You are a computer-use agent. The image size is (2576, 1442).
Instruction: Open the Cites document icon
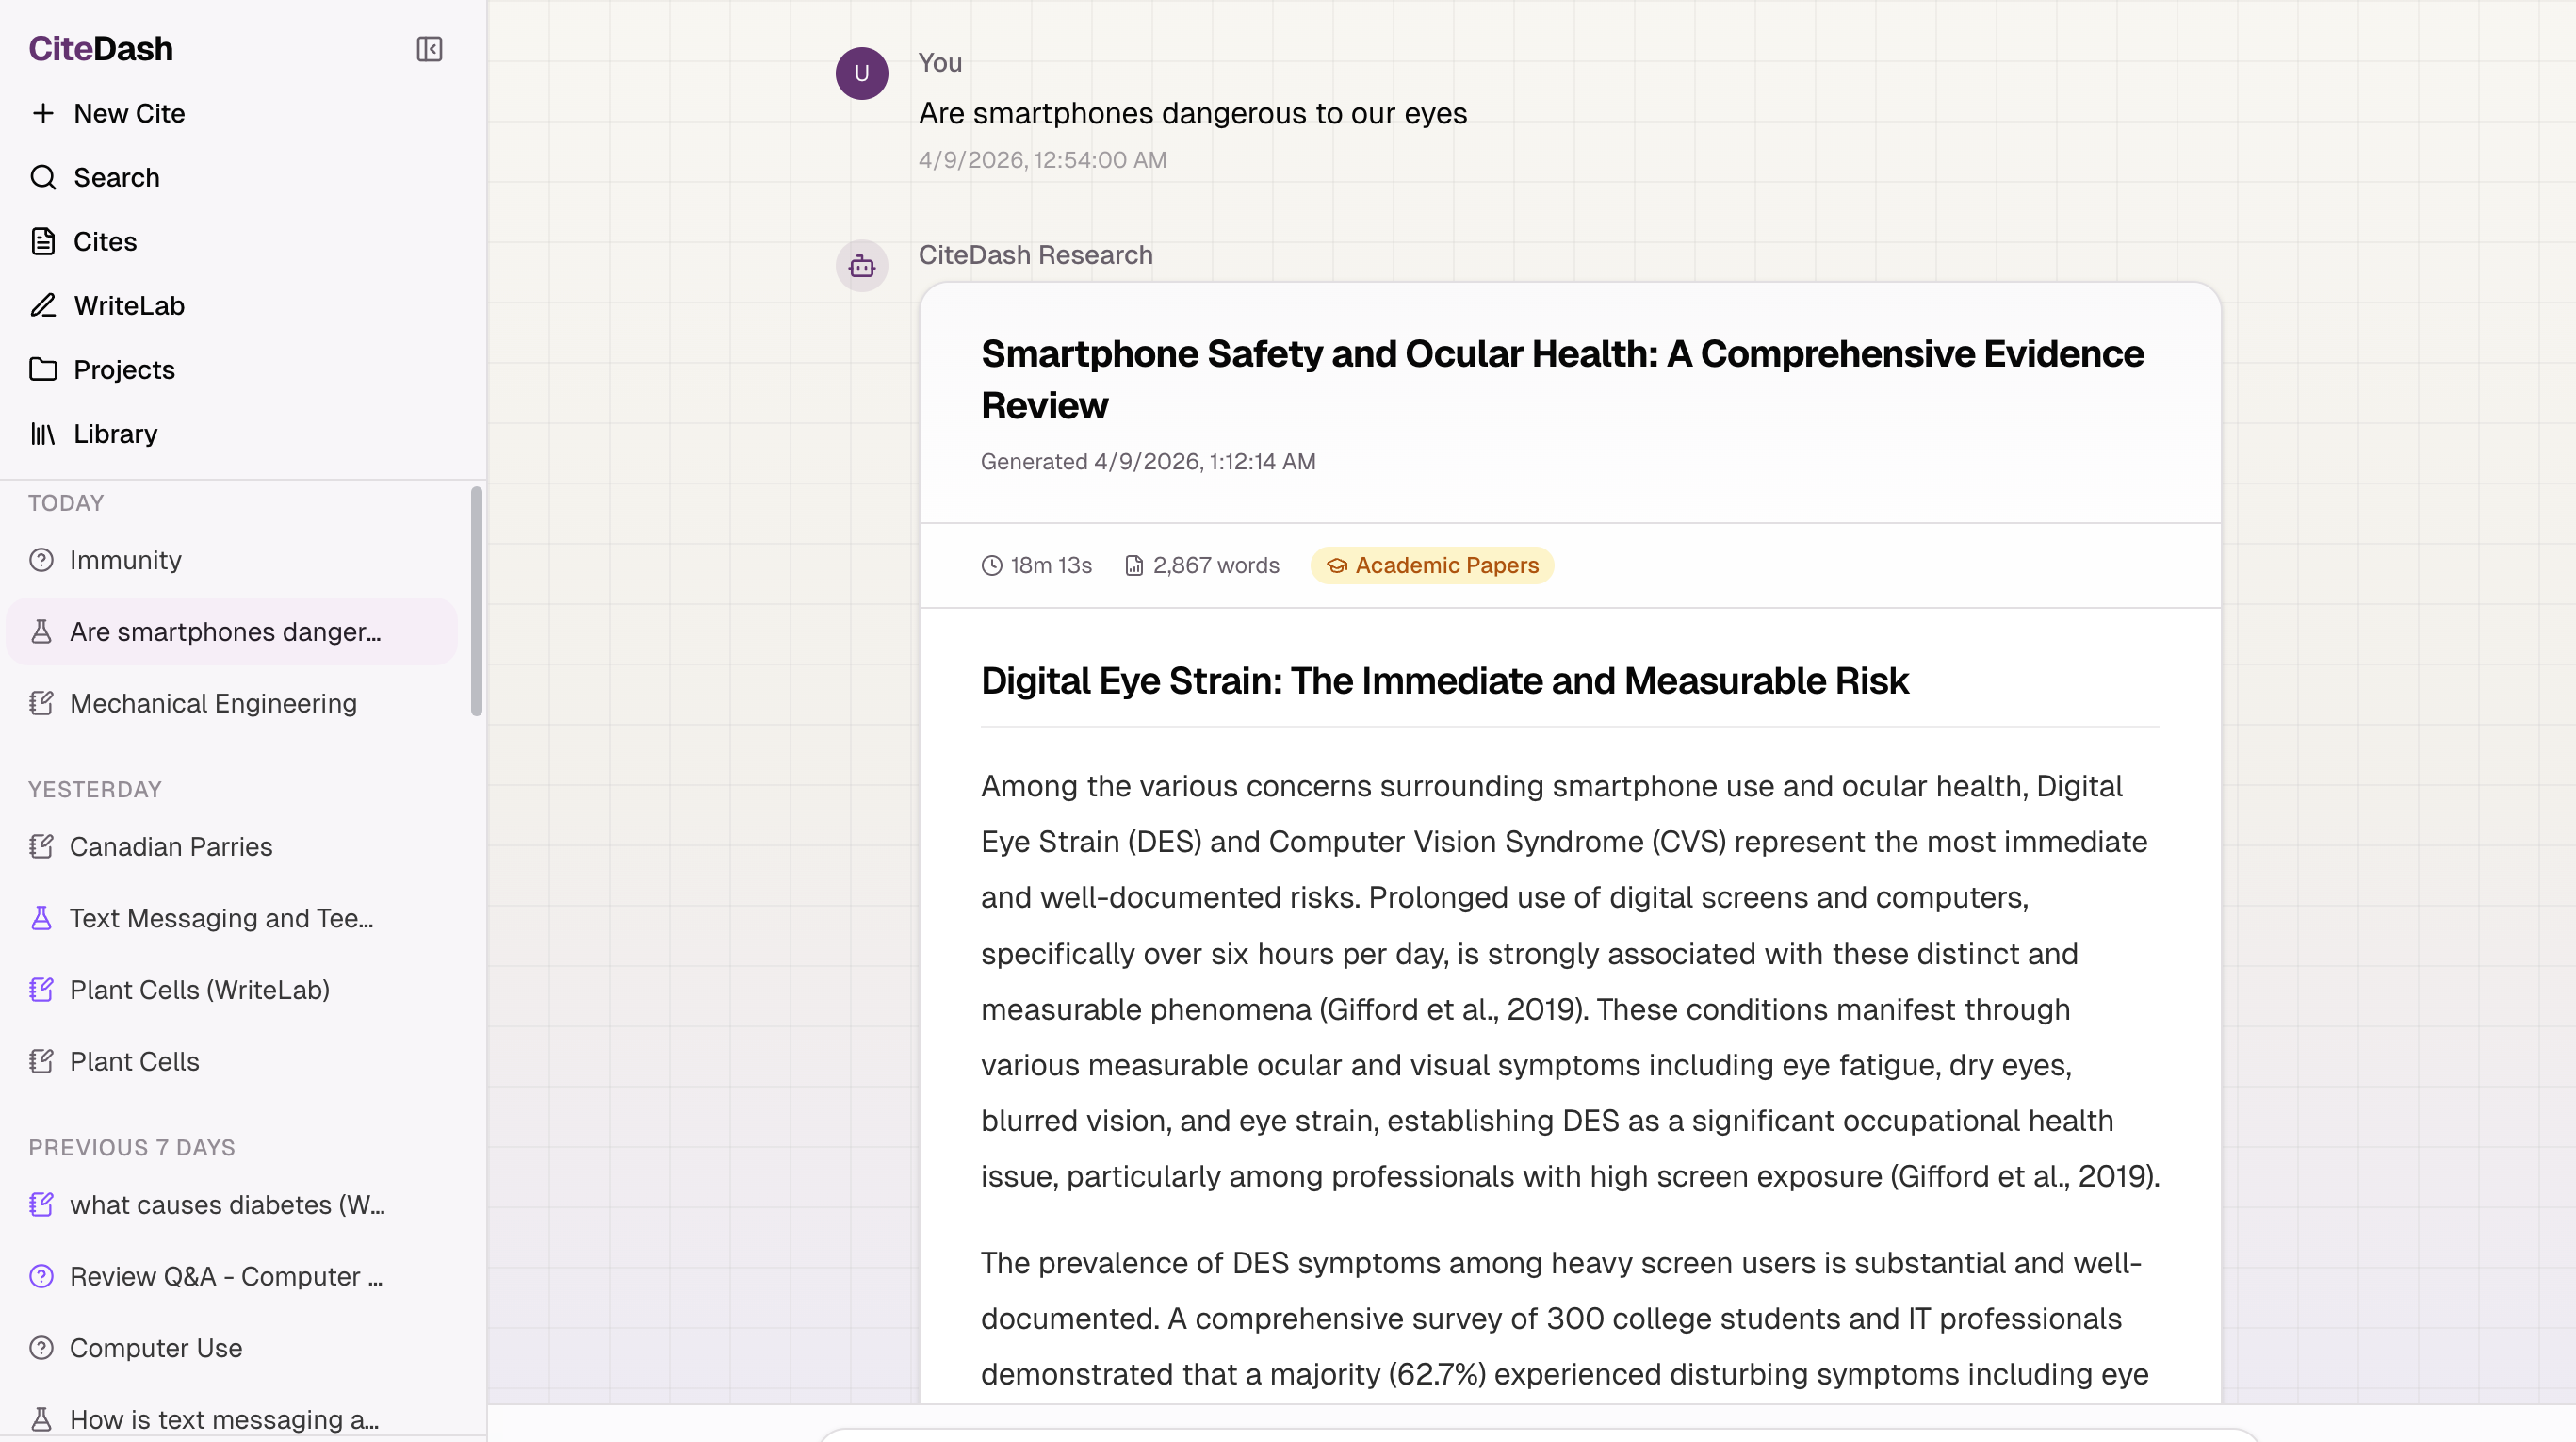click(43, 241)
